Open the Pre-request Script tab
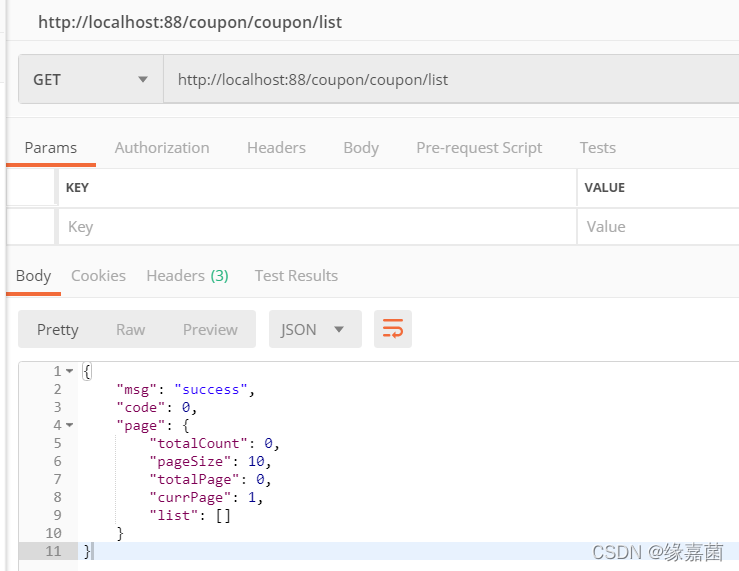The width and height of the screenshot is (739, 571). coord(479,148)
